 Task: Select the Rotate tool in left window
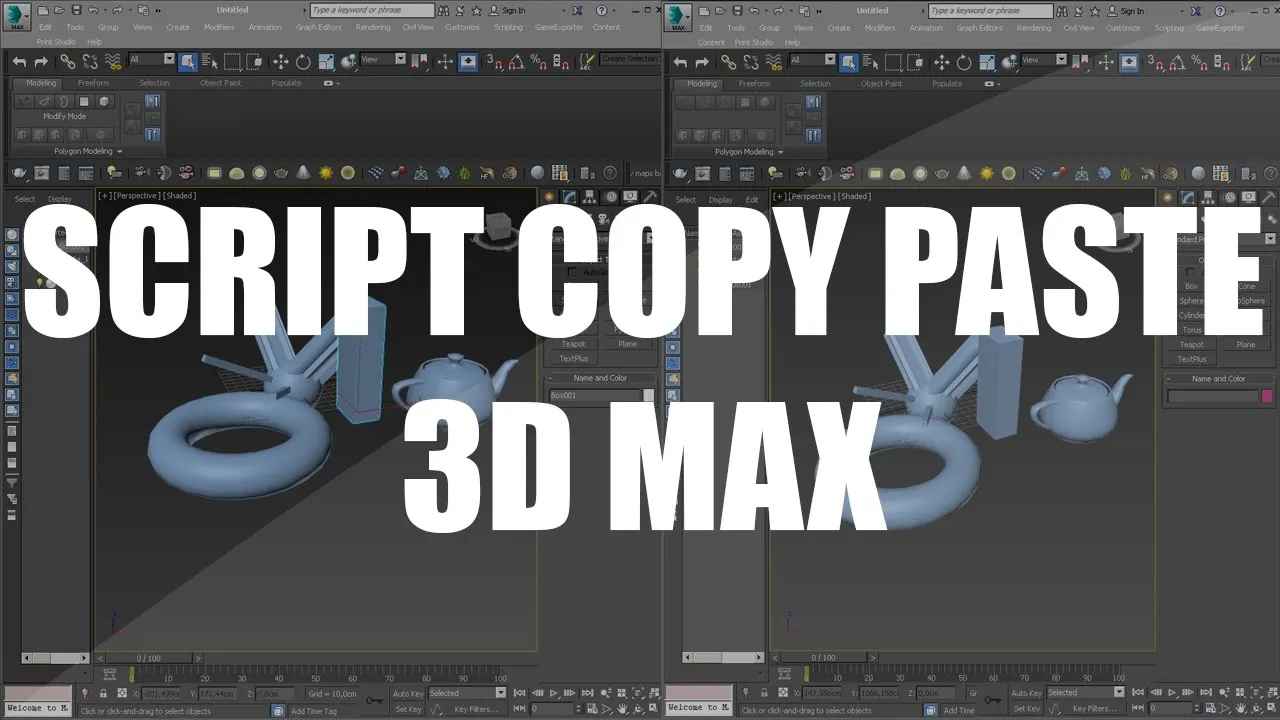[x=303, y=62]
